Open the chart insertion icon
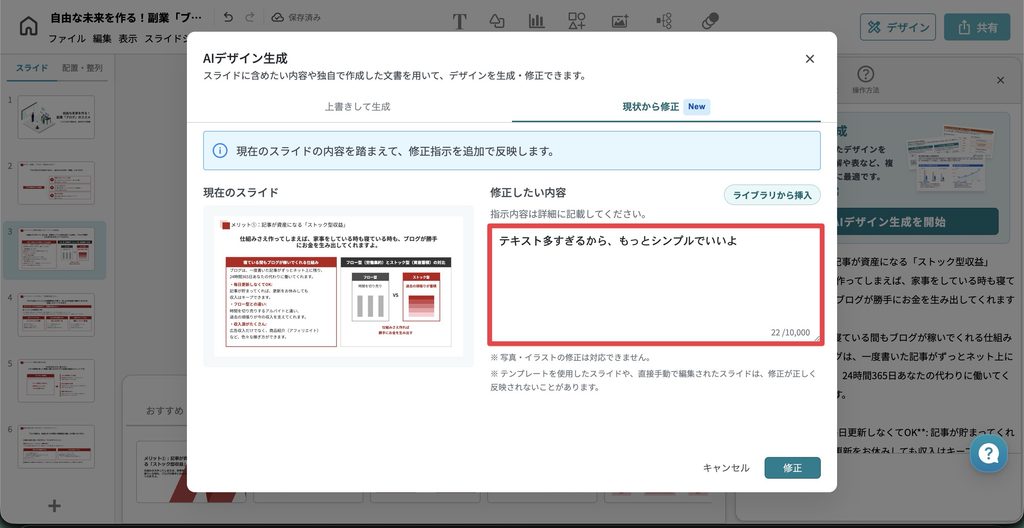Screen dimensions: 1024x528 536,22
